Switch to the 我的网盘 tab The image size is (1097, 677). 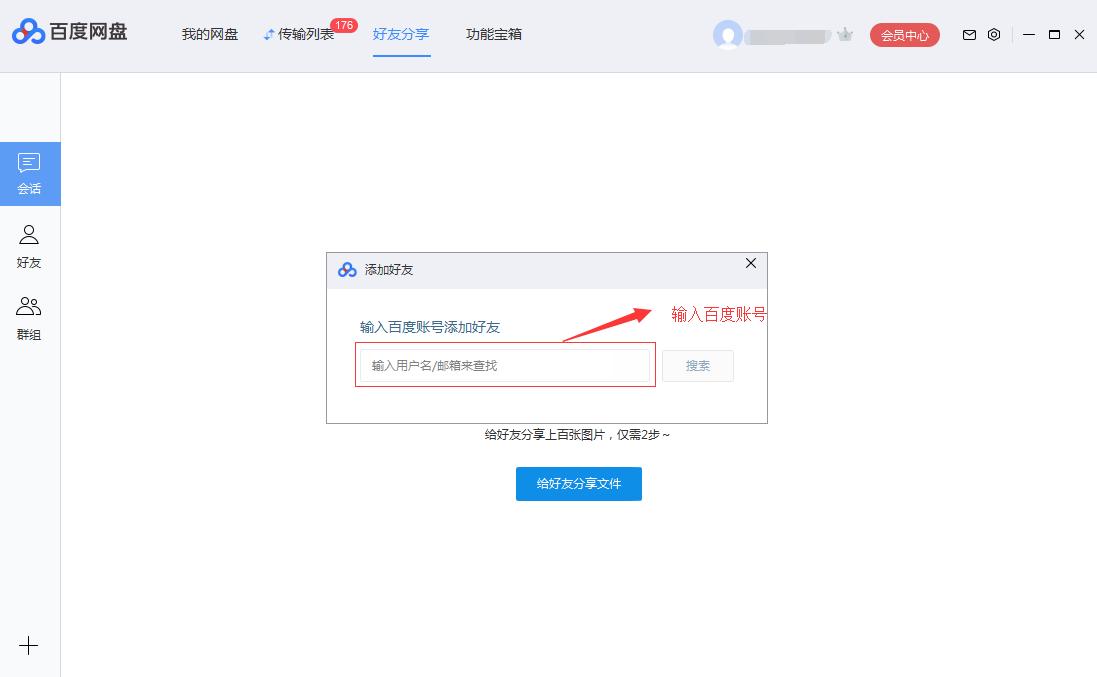(209, 33)
